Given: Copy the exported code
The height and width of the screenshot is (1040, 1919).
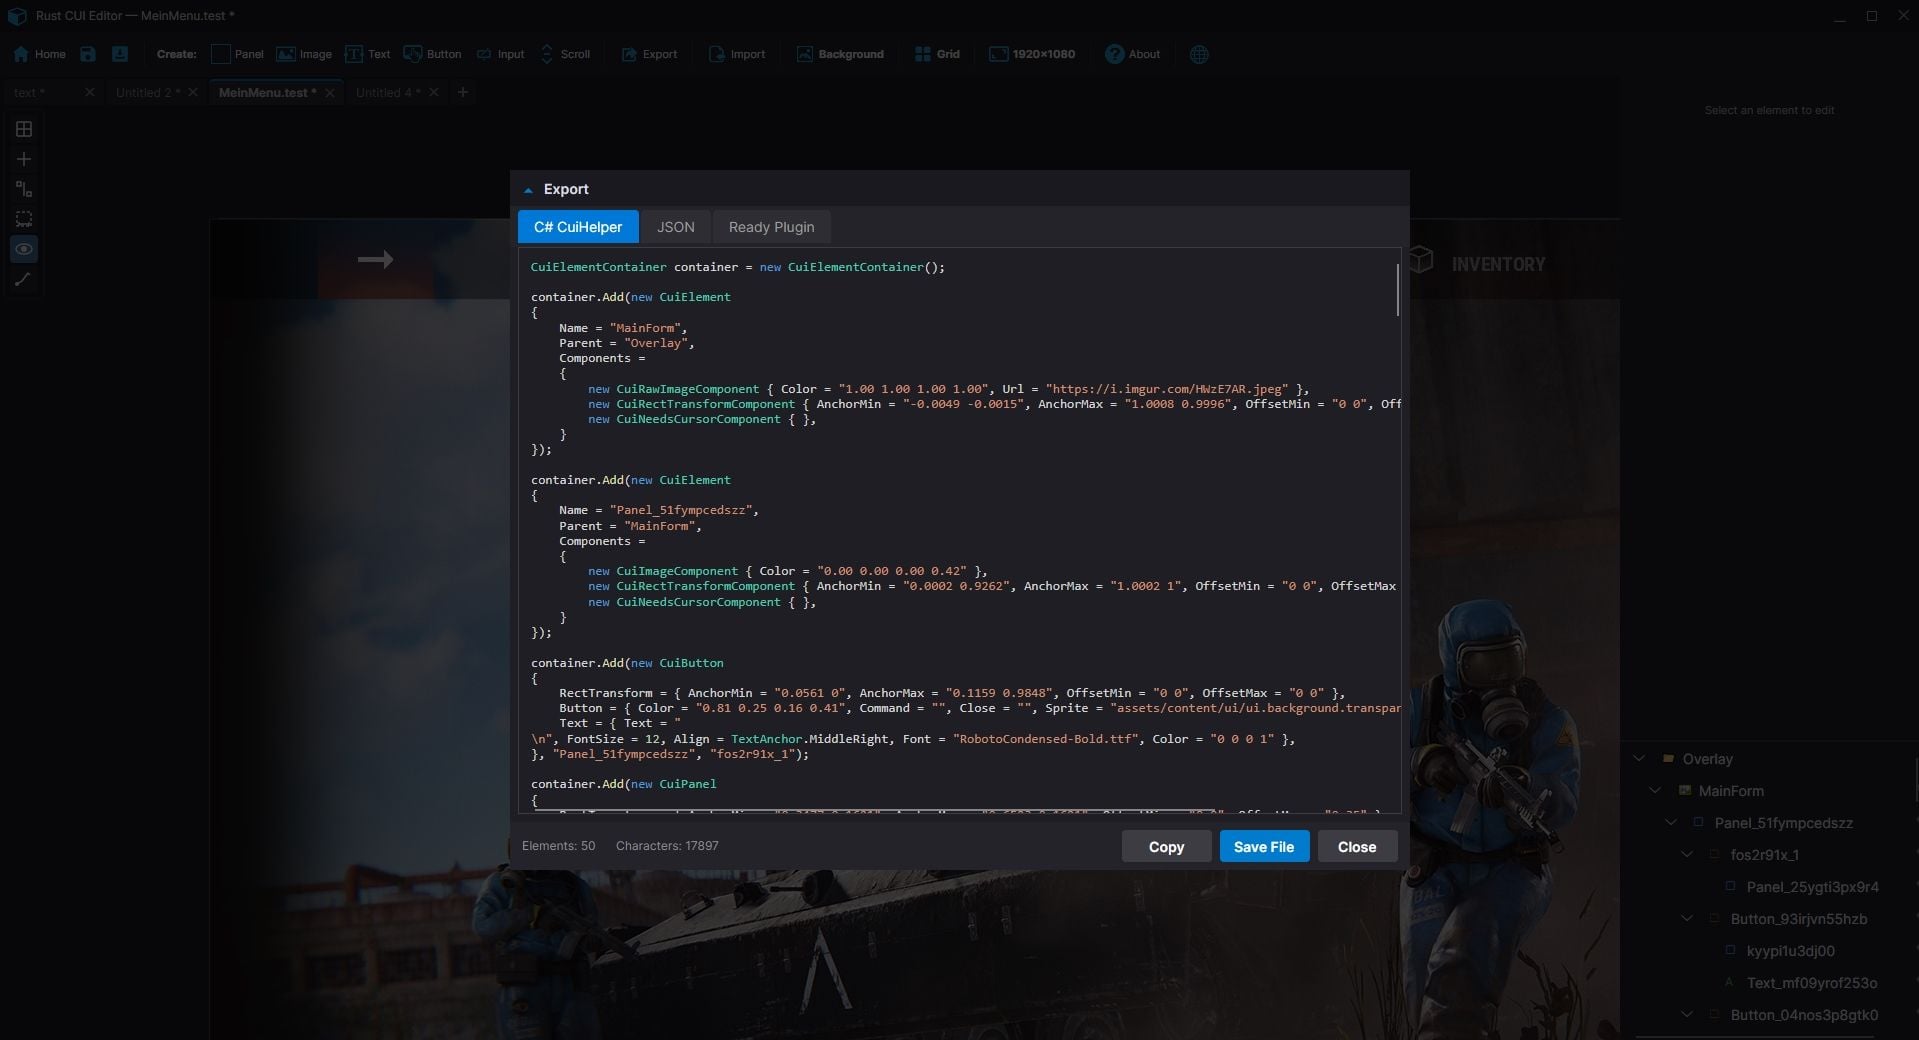Looking at the screenshot, I should pos(1165,846).
